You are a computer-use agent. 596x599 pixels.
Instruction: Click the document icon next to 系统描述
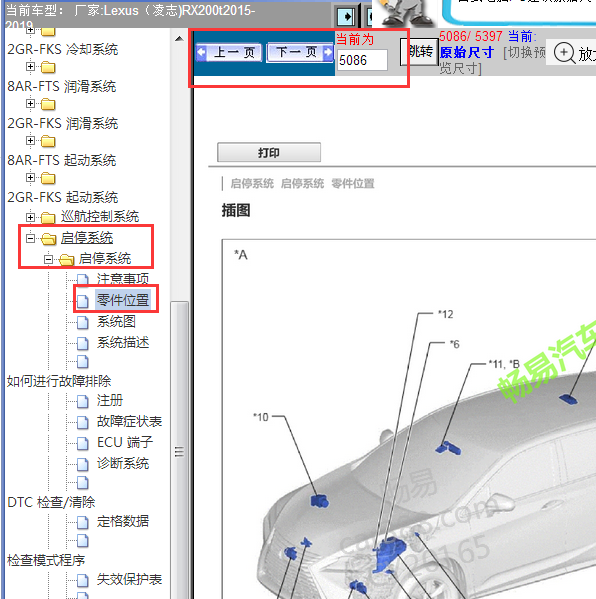click(x=83, y=343)
